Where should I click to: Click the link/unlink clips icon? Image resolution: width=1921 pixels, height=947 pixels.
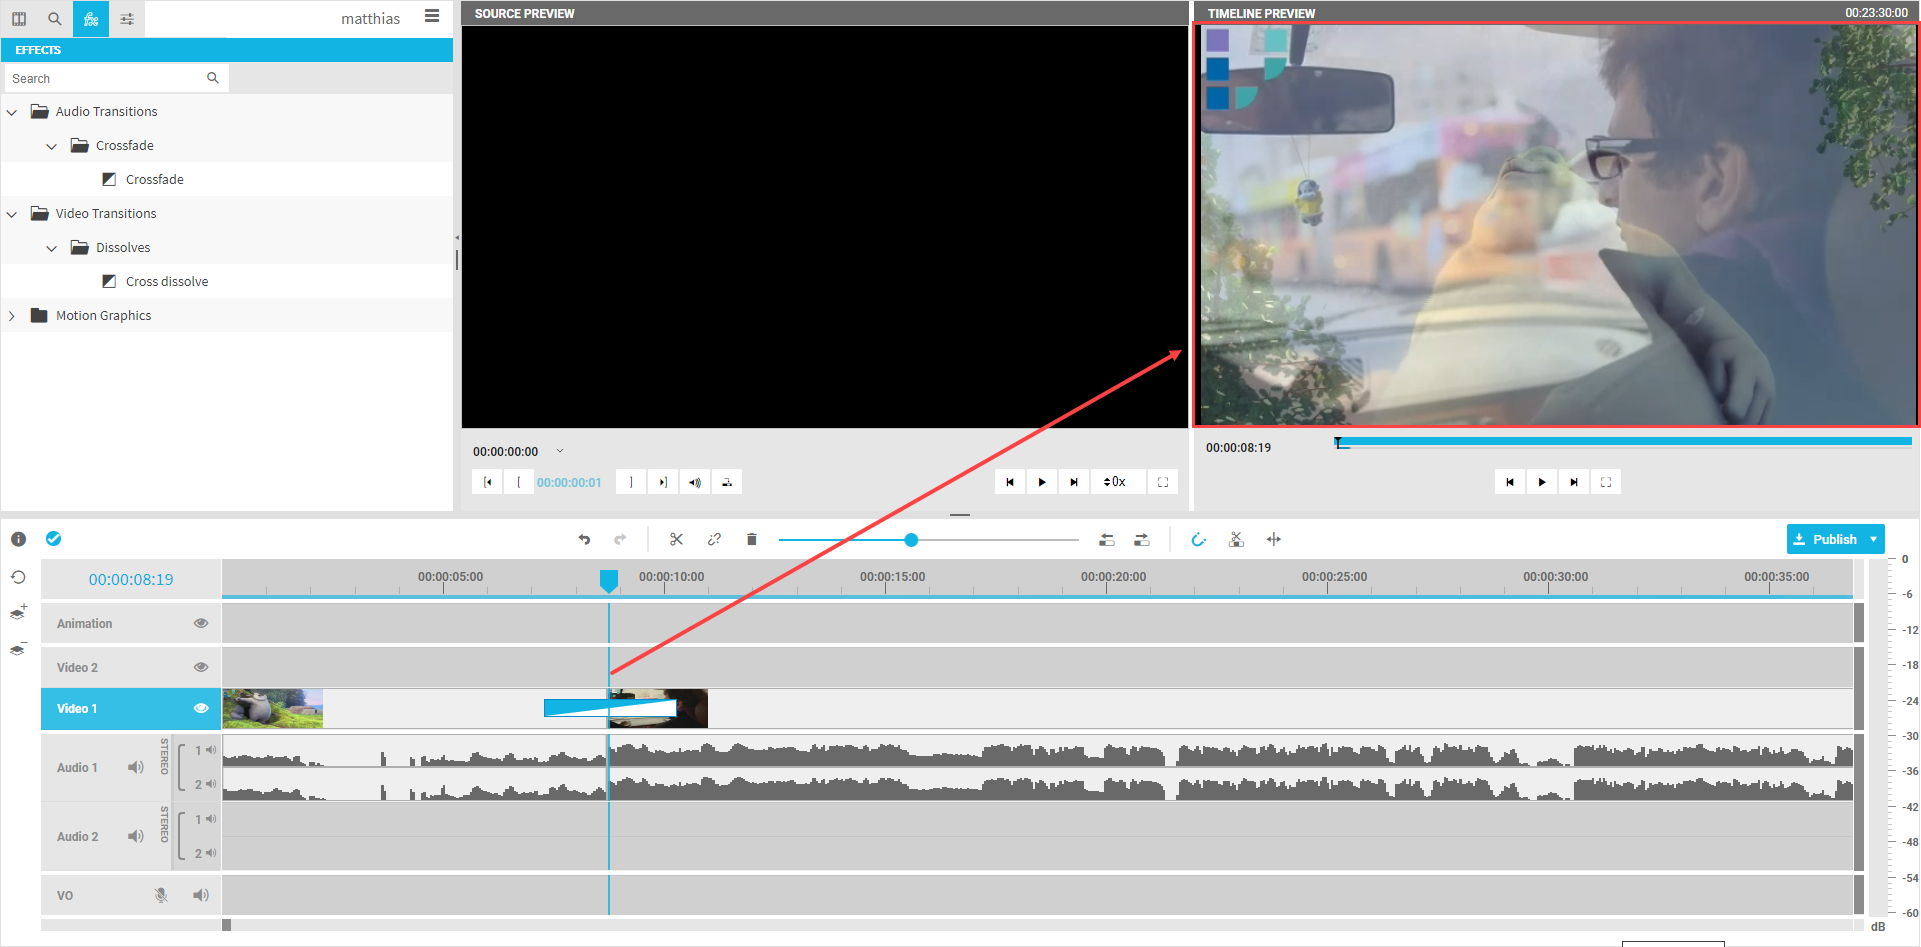[x=714, y=539]
